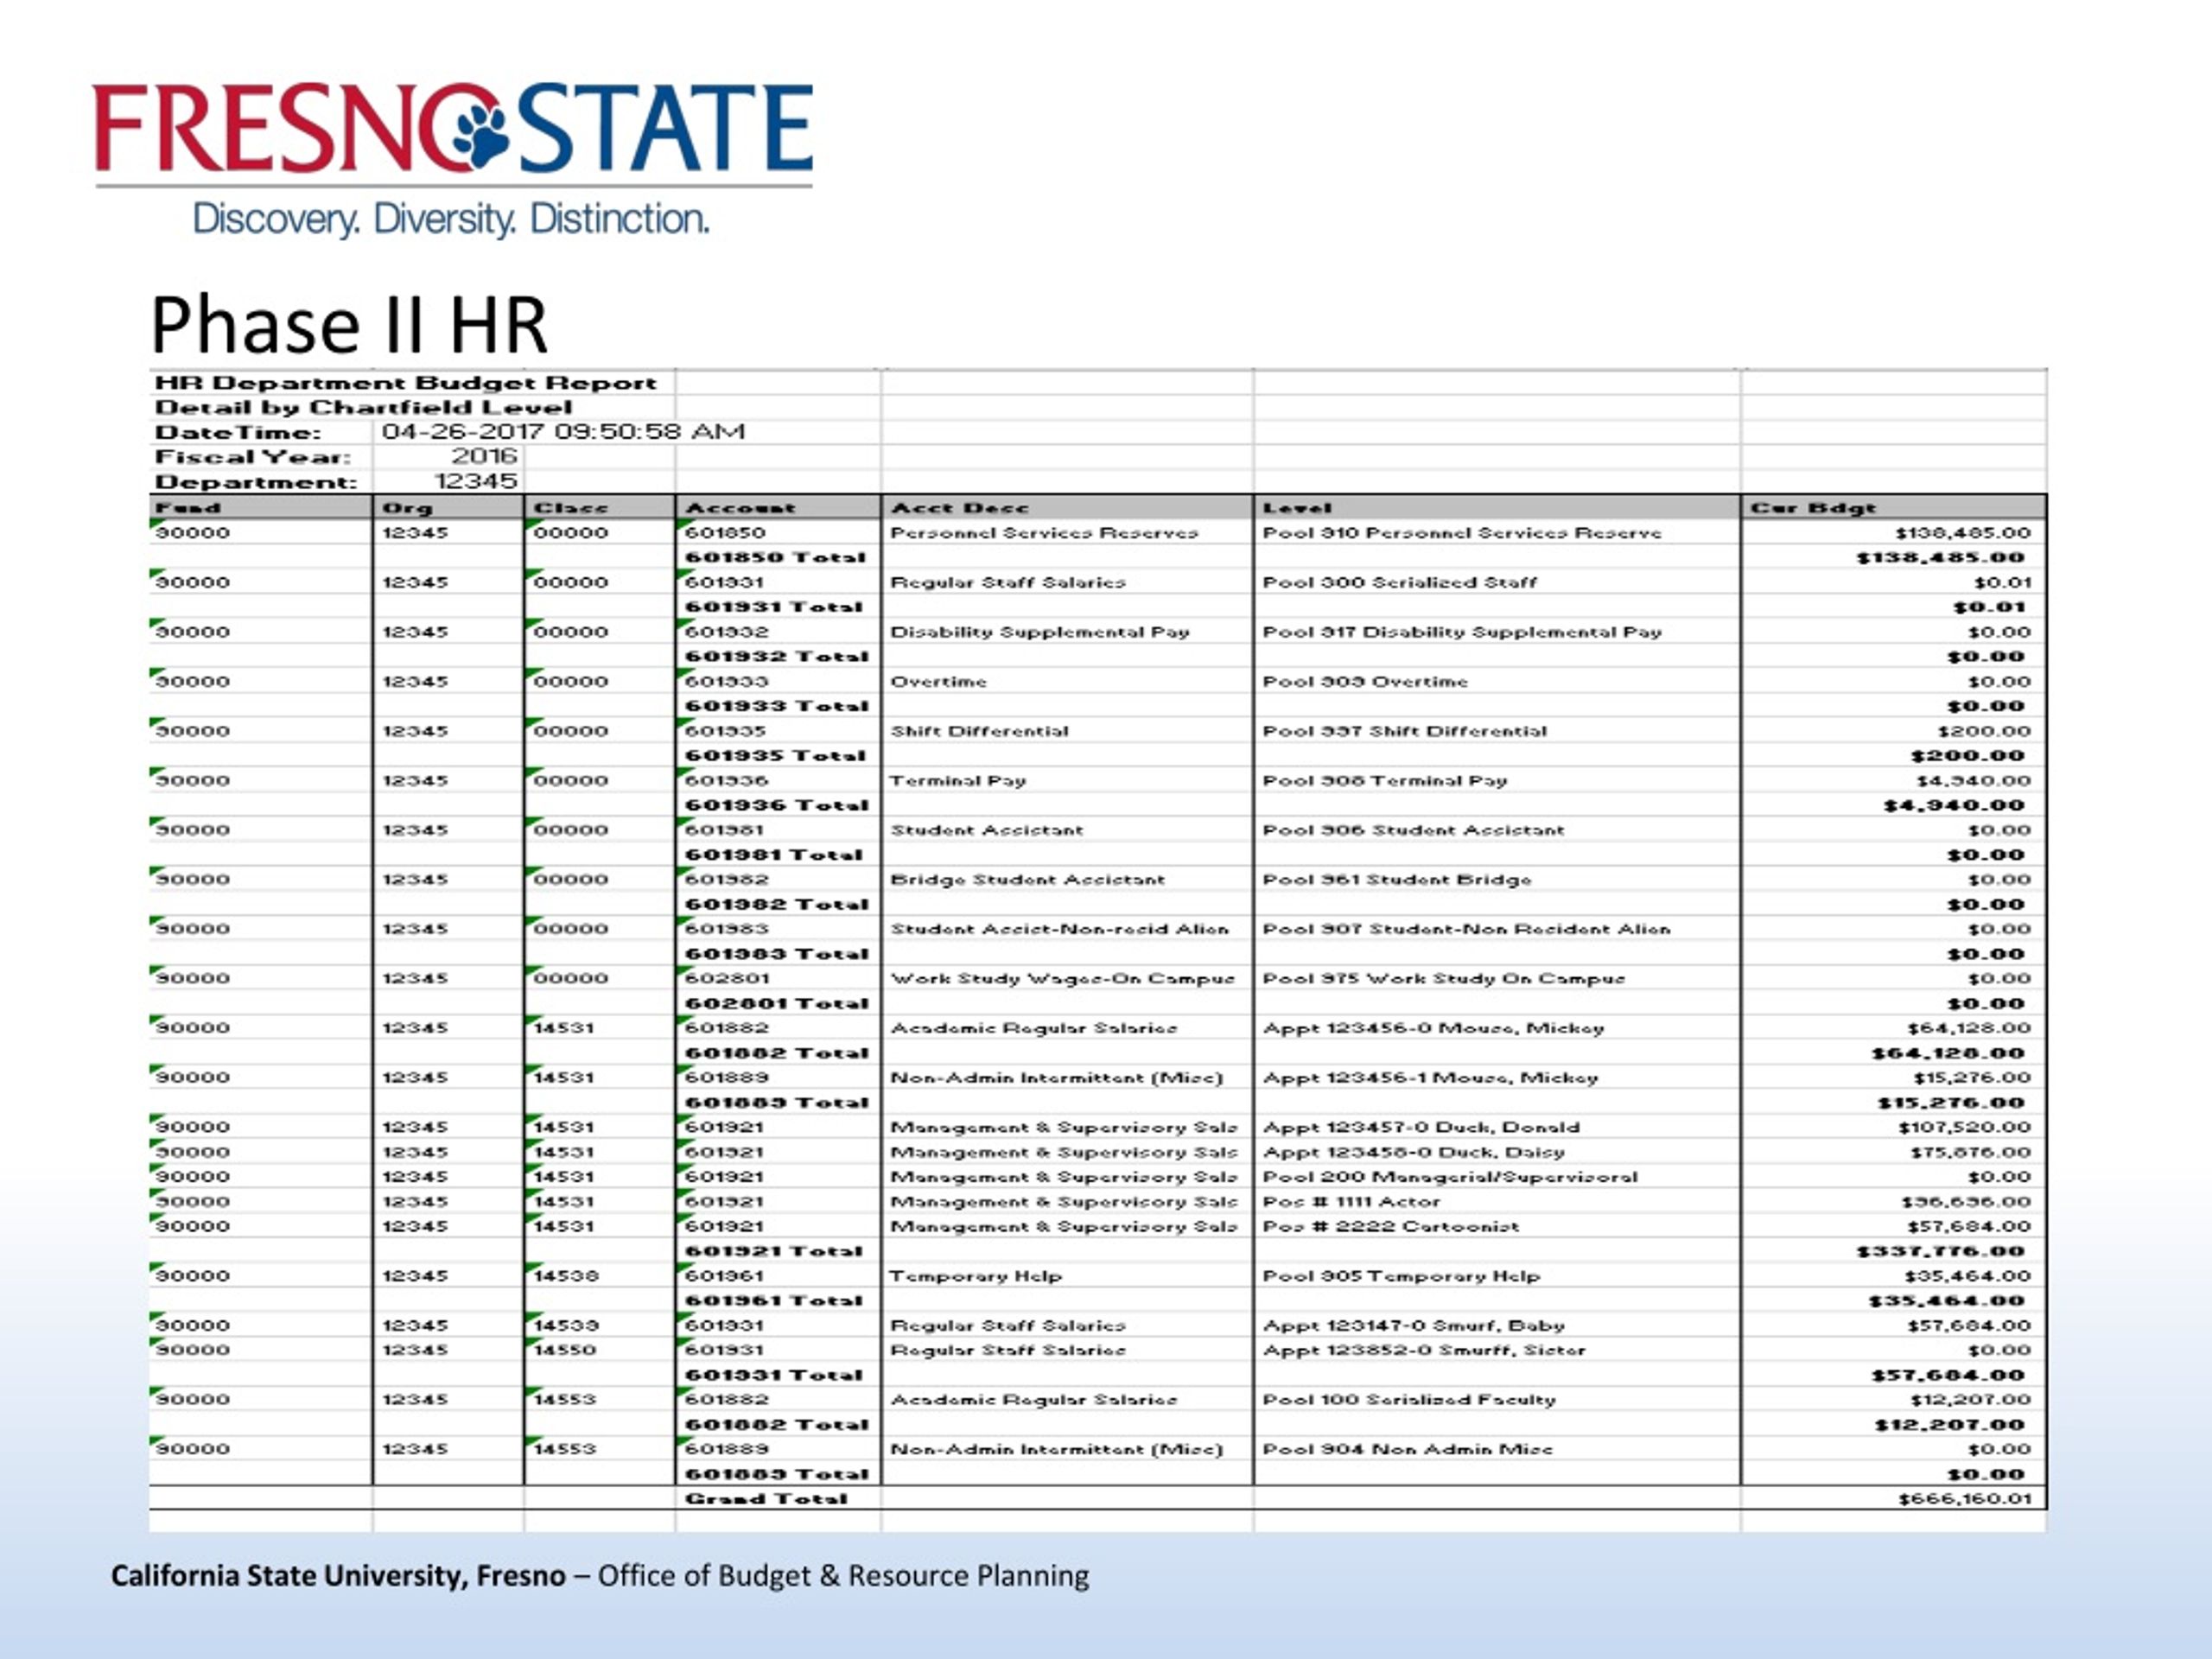The image size is (2212, 1659).
Task: Click the '601932 Total' row label
Action: 777,657
